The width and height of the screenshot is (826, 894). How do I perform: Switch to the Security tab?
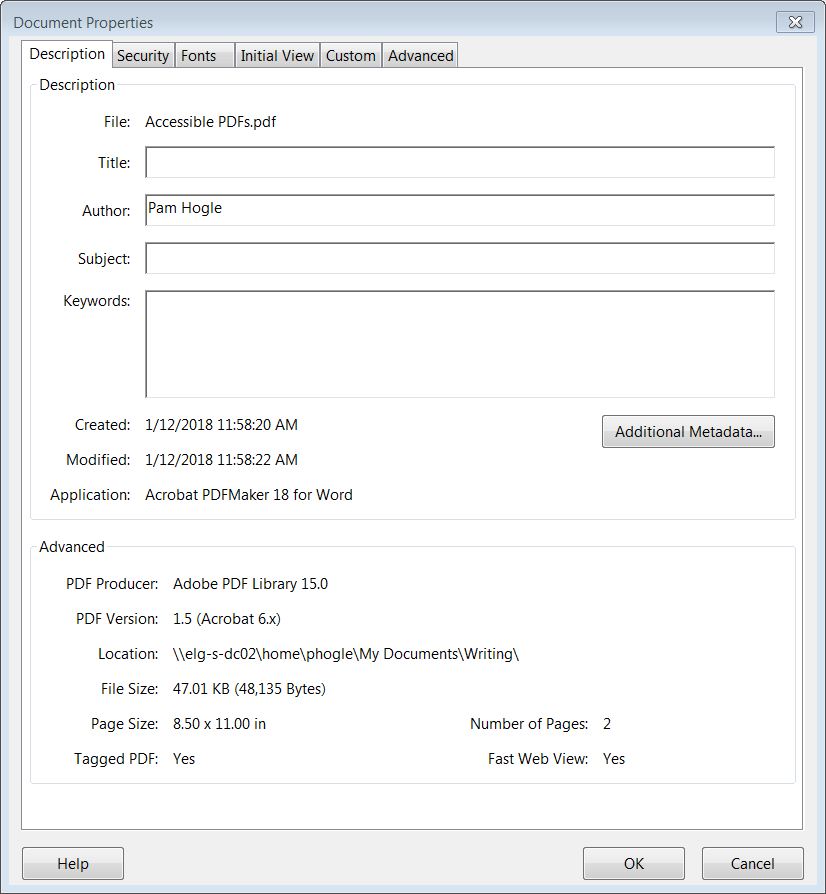click(x=142, y=55)
